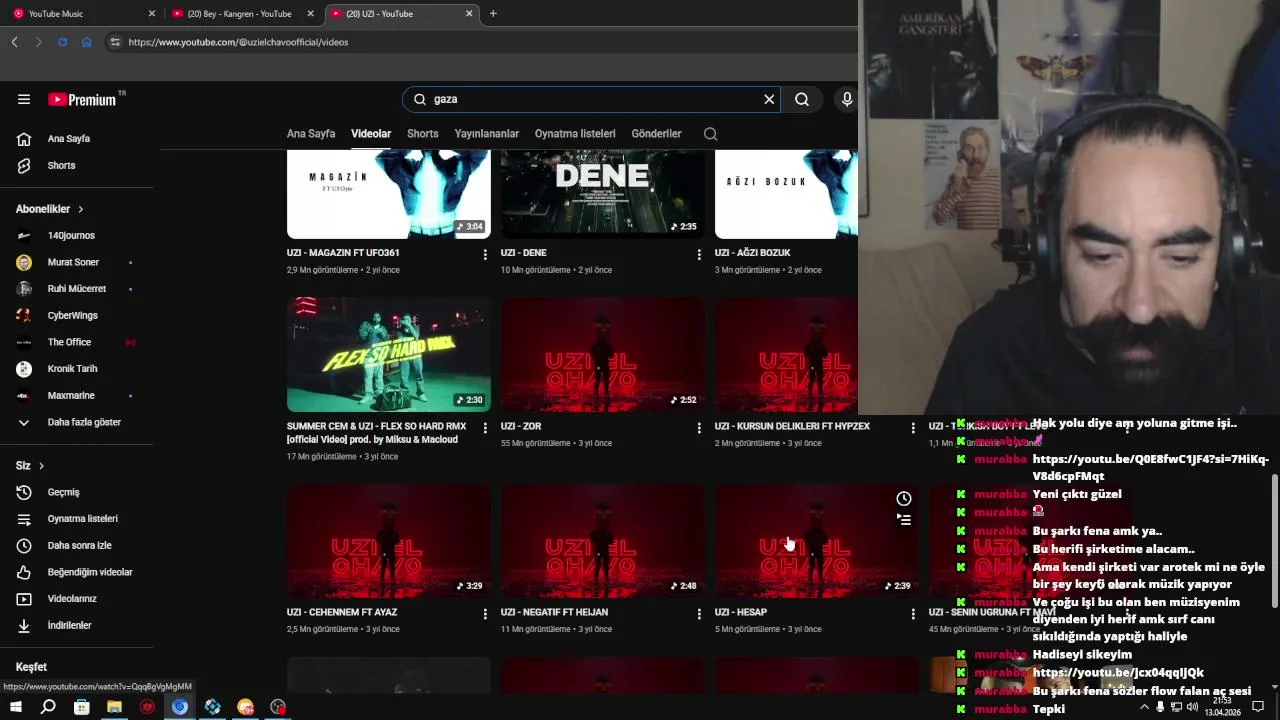Open File Explorer from the taskbar
1280x720 pixels.
coord(114,707)
